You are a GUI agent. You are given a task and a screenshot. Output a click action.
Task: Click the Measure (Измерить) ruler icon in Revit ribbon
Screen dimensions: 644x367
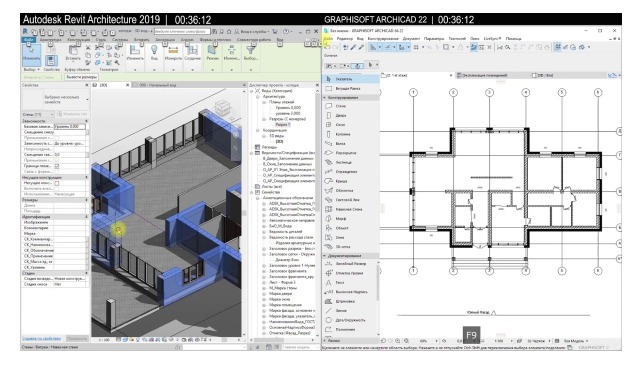click(x=173, y=53)
